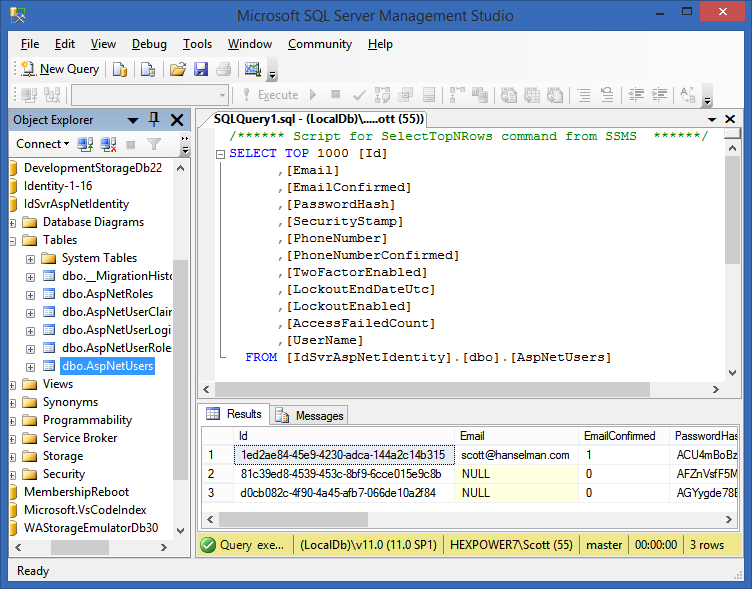This screenshot has width=752, height=589.
Task: Expand the dbo.AspNetUsers table node
Action: point(30,367)
